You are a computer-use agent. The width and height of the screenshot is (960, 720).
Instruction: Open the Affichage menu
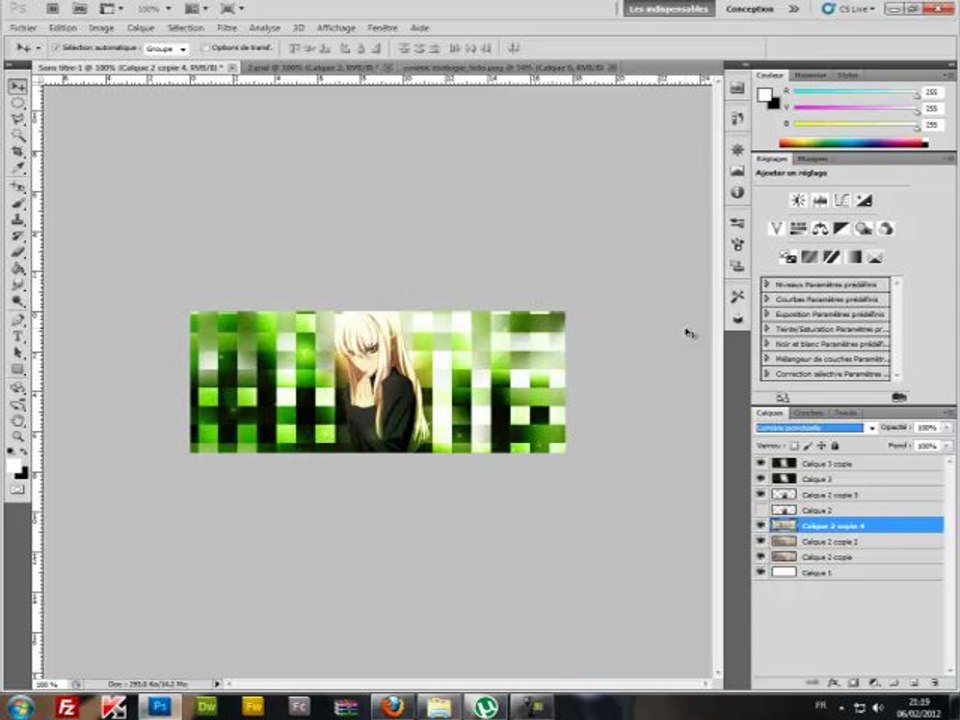(336, 28)
